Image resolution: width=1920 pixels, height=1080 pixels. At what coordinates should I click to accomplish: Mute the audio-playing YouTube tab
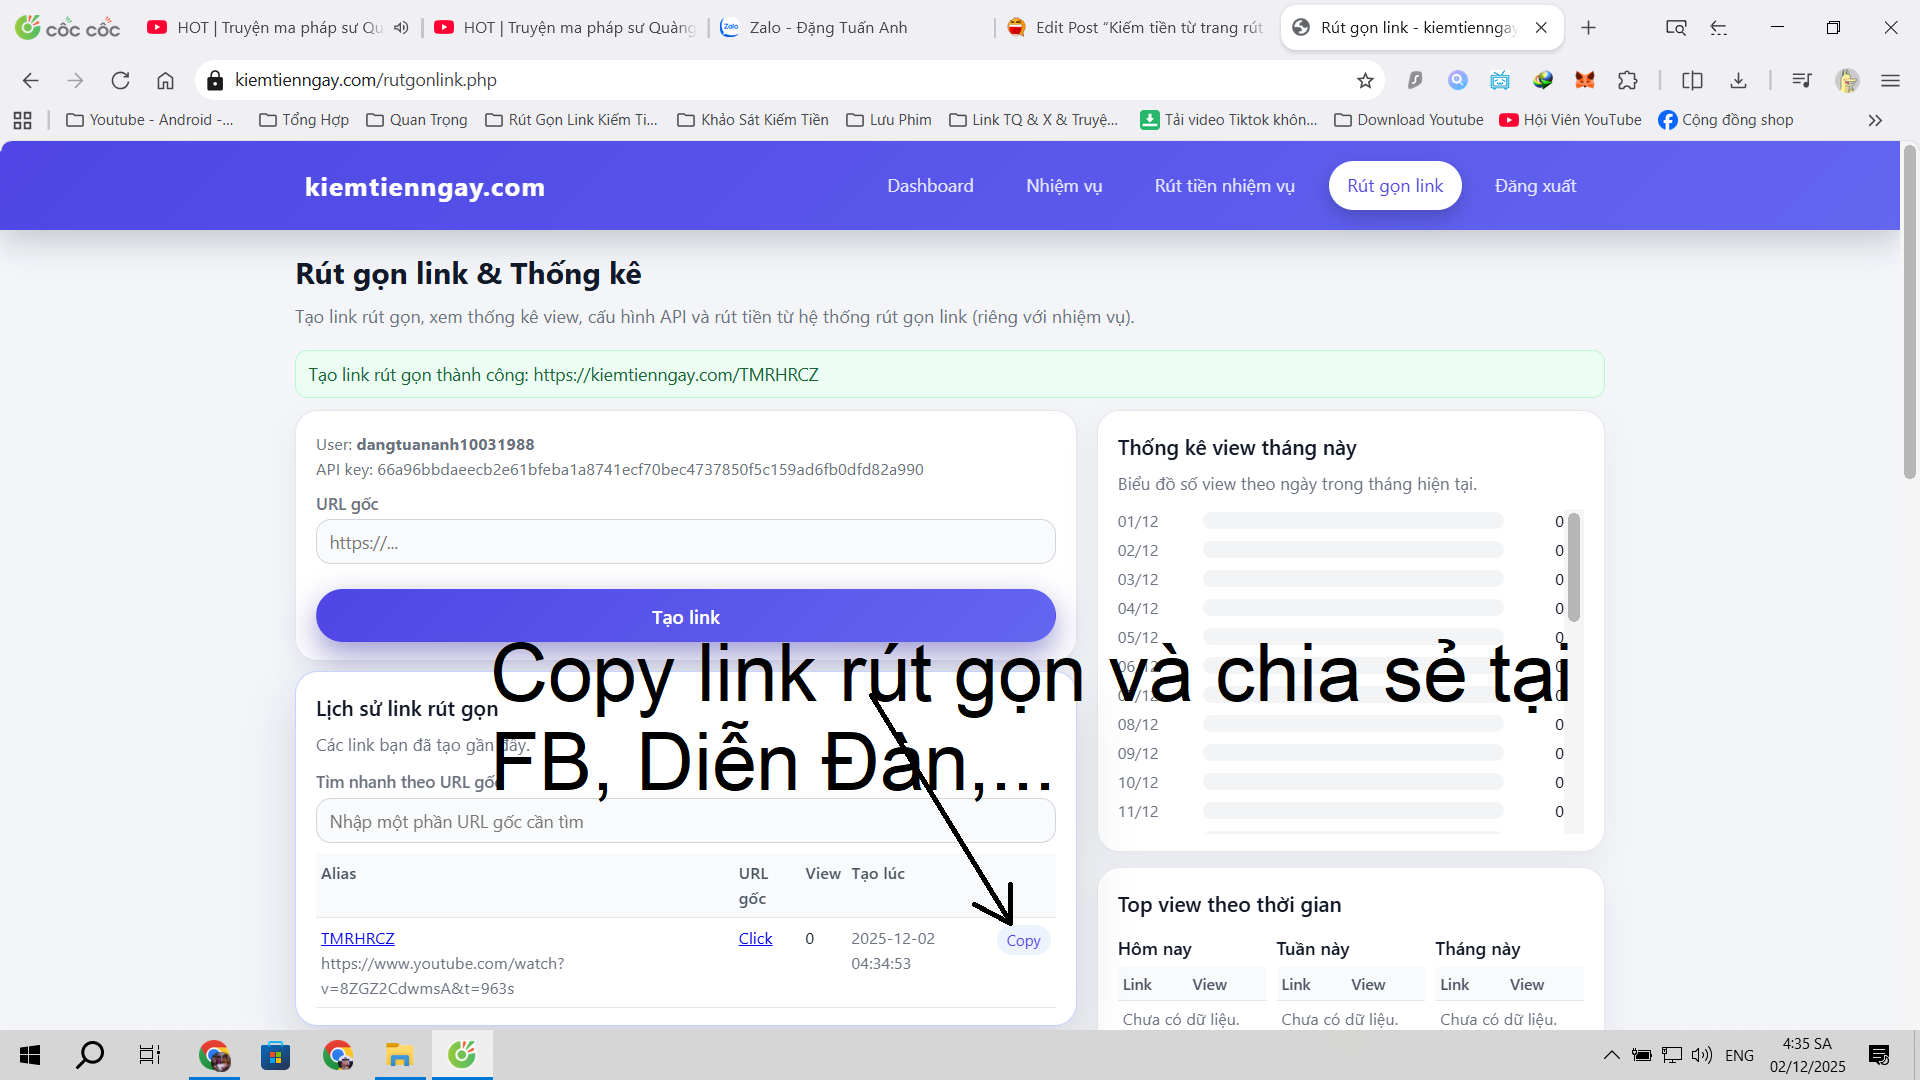coord(401,27)
